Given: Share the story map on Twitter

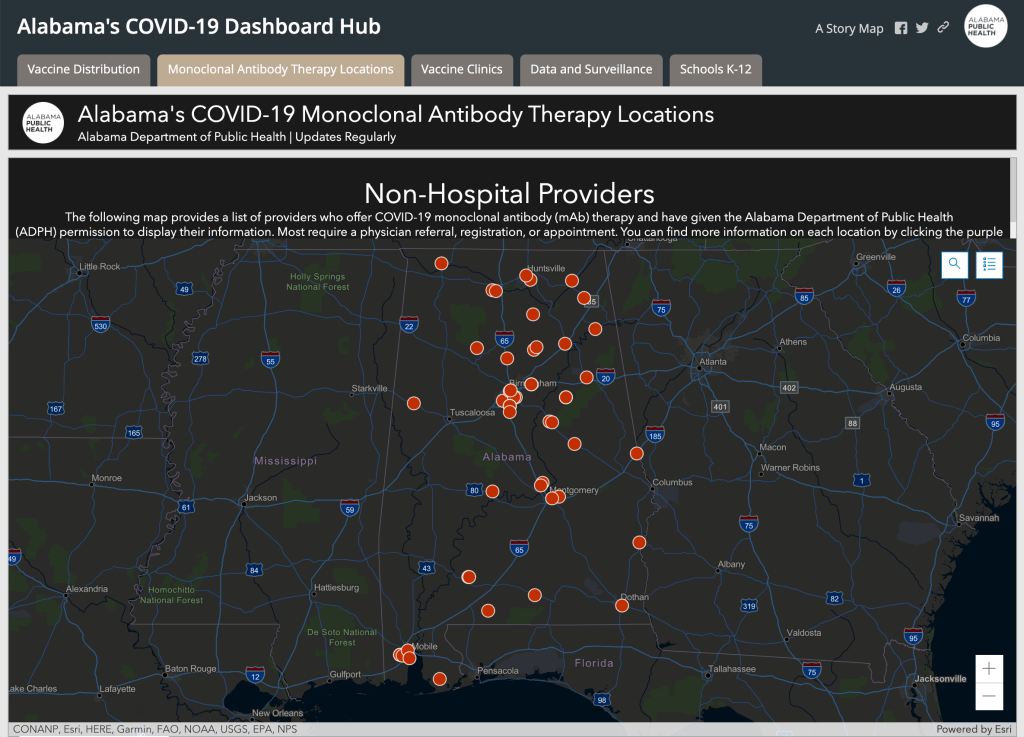Looking at the screenshot, I should [922, 28].
